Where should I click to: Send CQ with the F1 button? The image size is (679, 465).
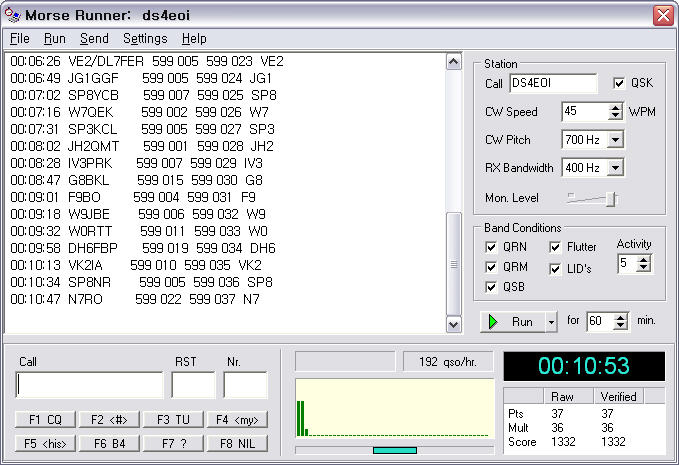coord(45,420)
